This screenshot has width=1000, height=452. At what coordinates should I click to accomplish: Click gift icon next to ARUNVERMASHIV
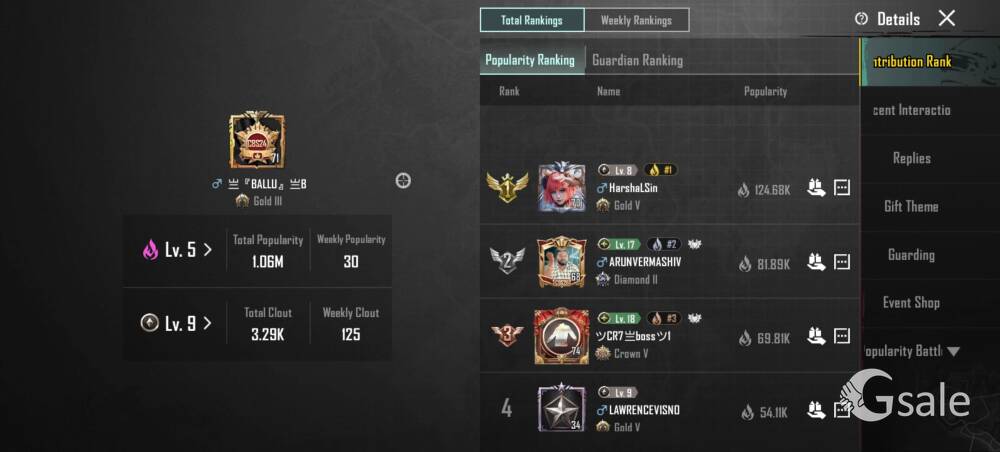816,262
